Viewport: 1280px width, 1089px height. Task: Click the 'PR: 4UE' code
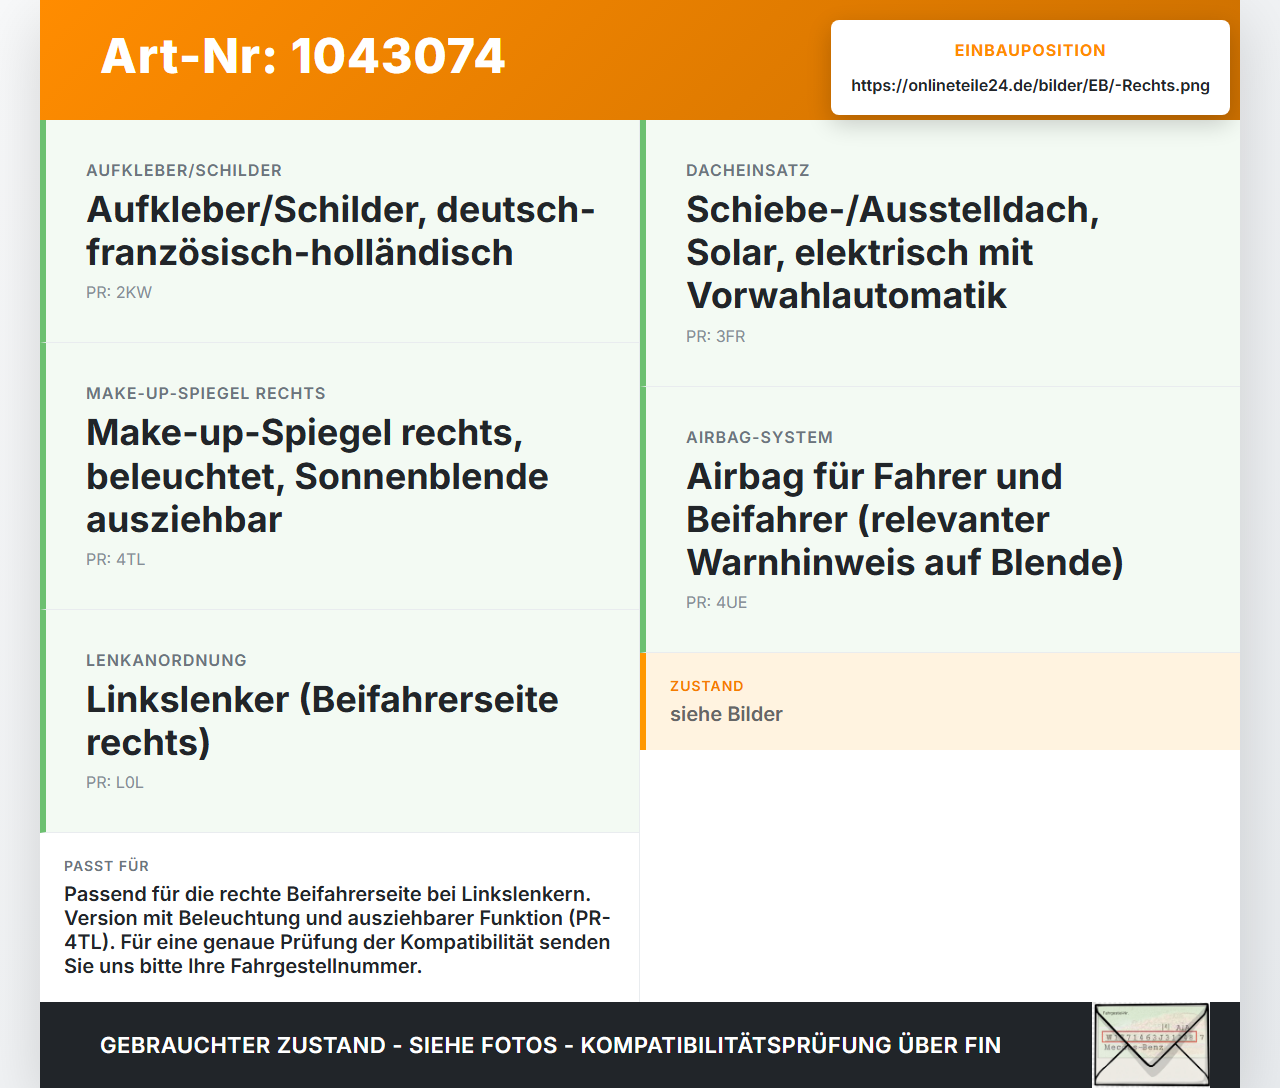click(x=717, y=602)
